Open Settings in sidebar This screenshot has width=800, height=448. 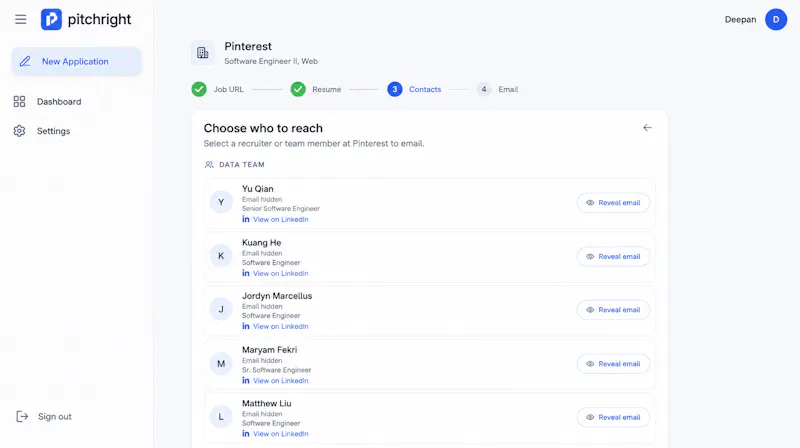coord(53,131)
